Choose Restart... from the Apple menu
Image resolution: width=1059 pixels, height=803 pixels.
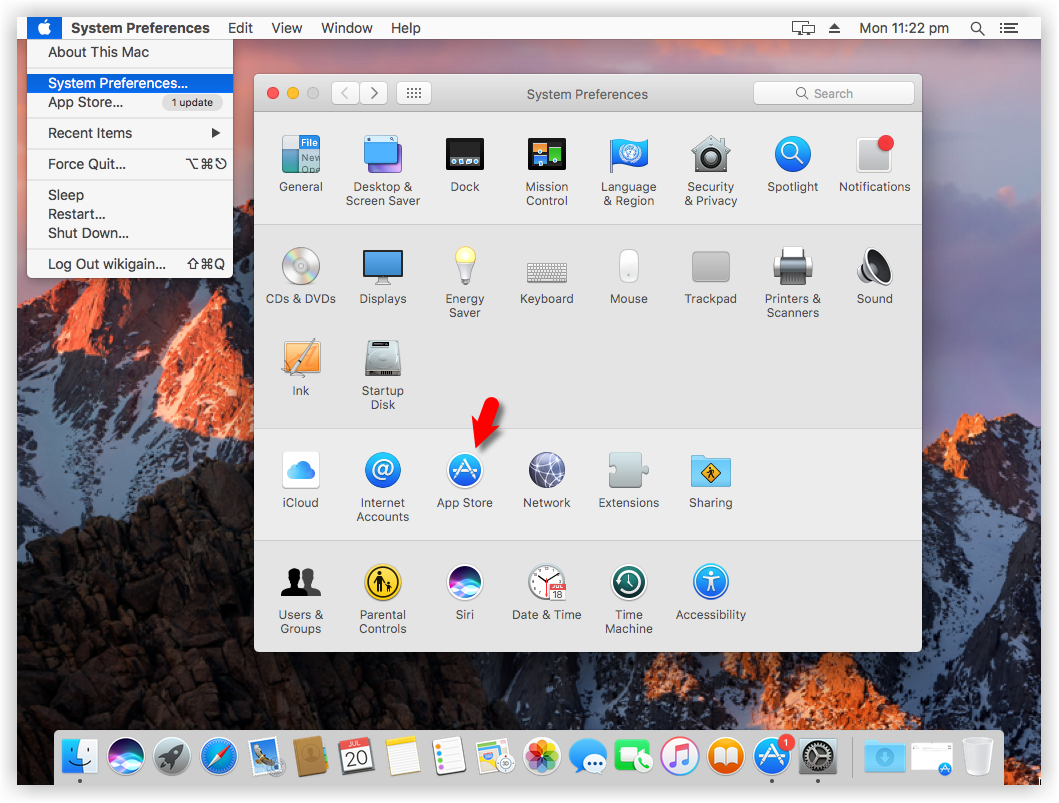pos(130,214)
